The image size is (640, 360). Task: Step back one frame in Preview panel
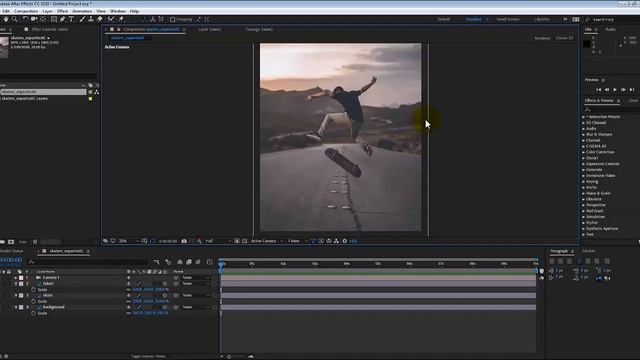[x=607, y=89]
